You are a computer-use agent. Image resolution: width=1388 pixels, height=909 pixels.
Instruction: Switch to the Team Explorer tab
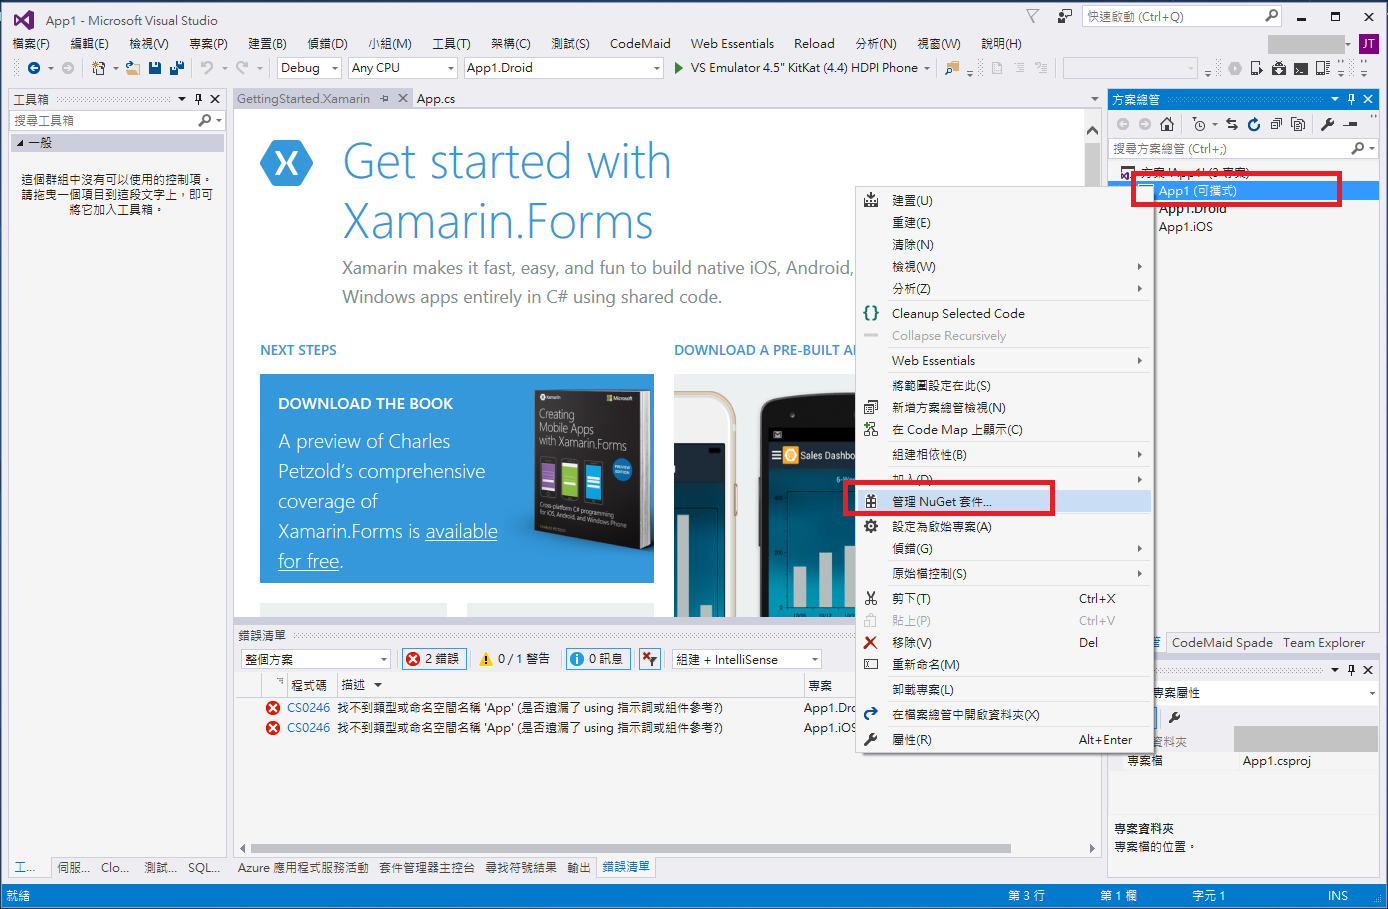pyautogui.click(x=1324, y=643)
